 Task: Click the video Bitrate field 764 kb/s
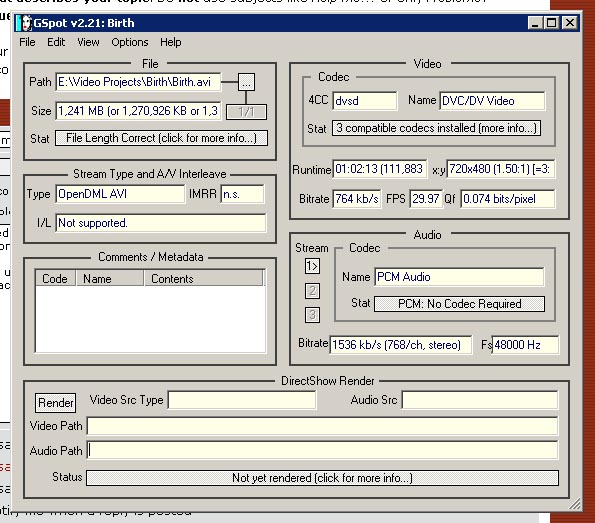pyautogui.click(x=357, y=199)
